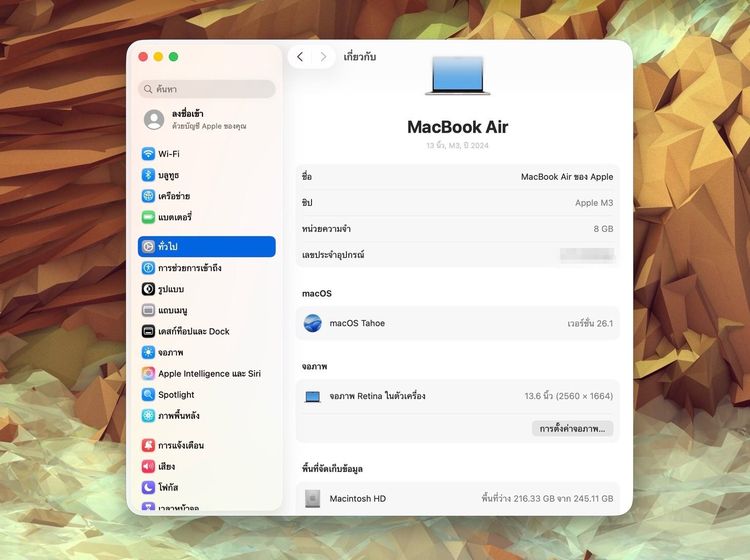Click the memory value 8 GB
The image size is (750, 560).
(x=603, y=229)
